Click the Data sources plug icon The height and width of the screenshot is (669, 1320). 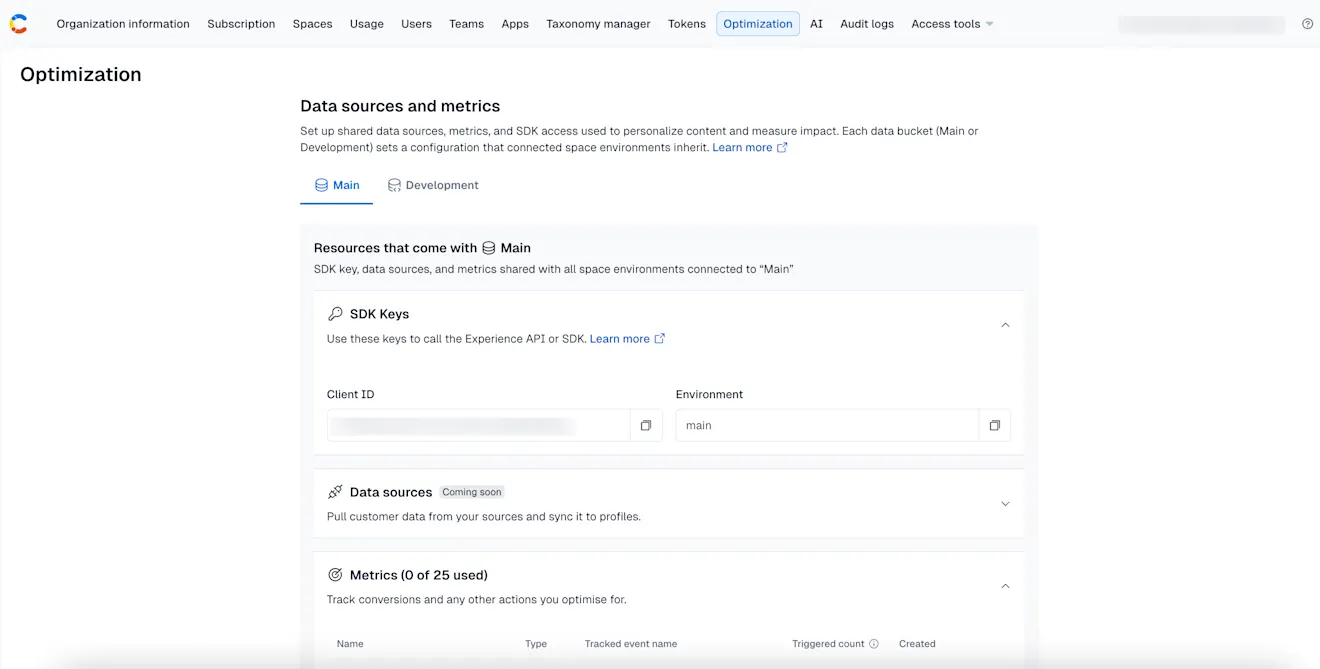335,492
